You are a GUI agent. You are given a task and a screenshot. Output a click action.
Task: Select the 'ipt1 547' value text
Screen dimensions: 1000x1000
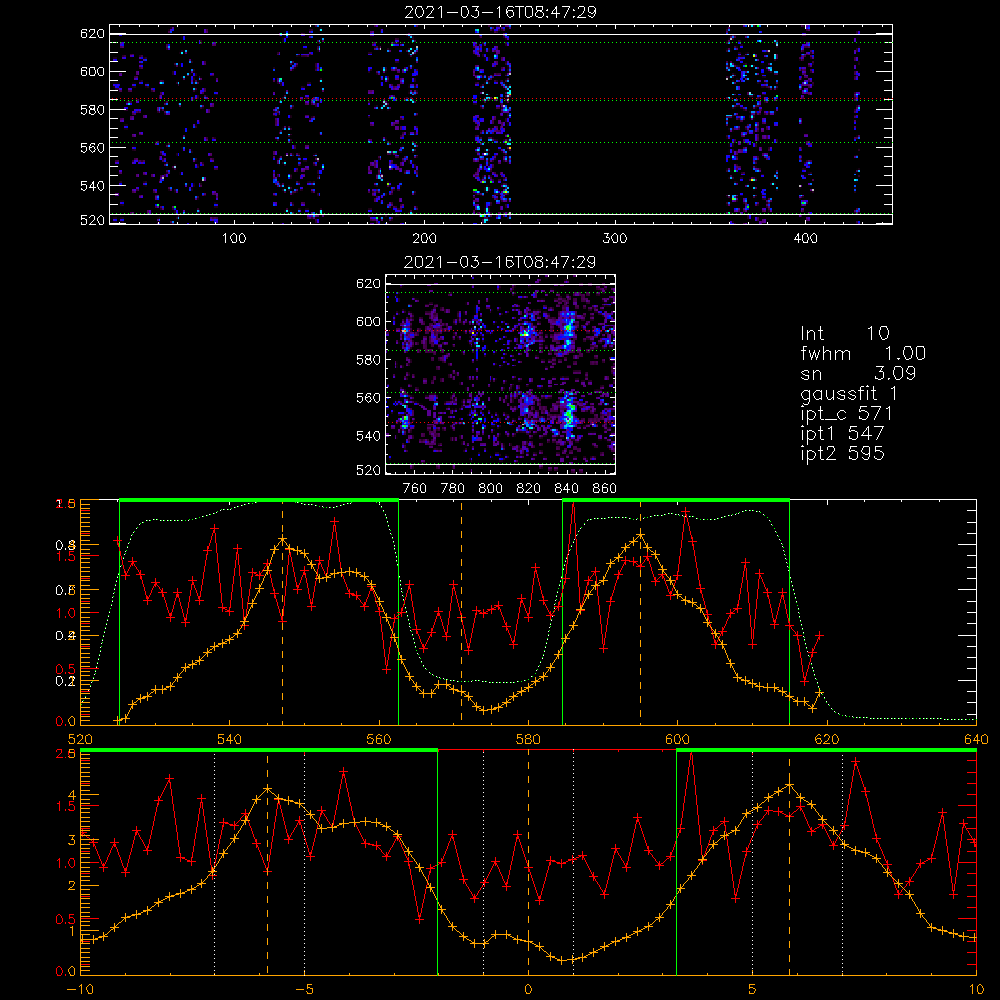(x=842, y=434)
